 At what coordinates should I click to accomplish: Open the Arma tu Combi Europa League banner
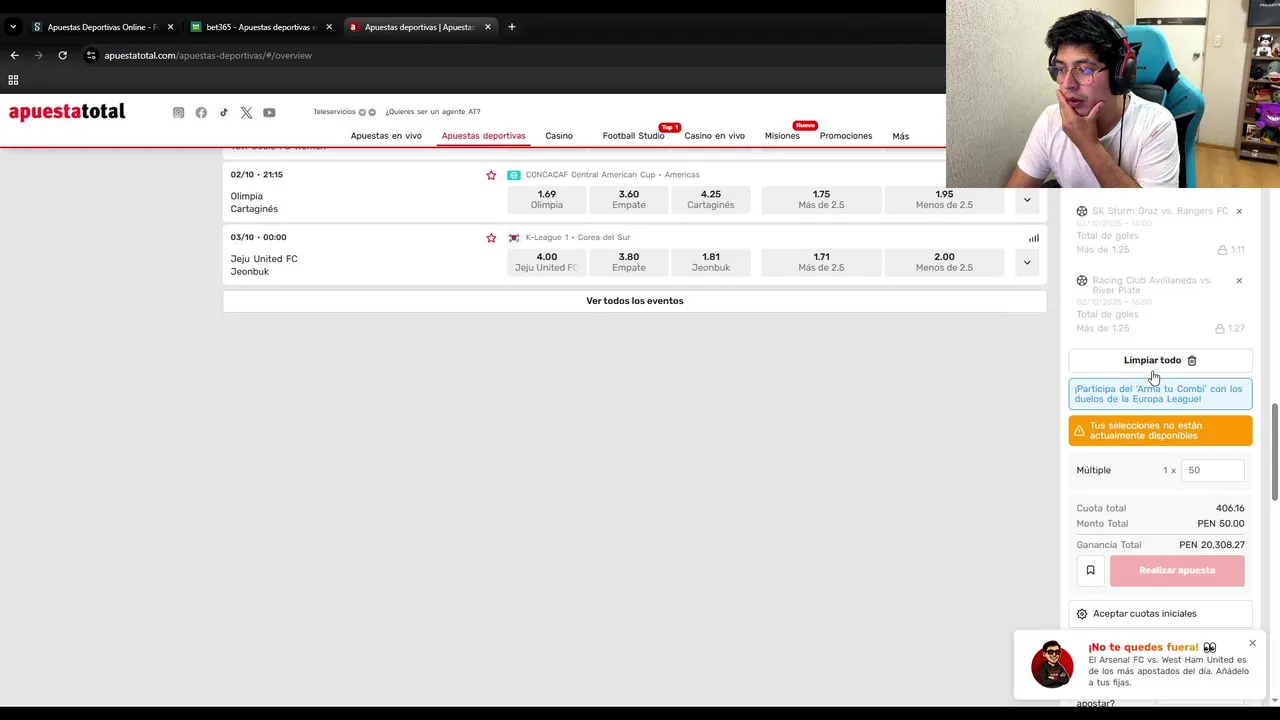pyautogui.click(x=1160, y=394)
